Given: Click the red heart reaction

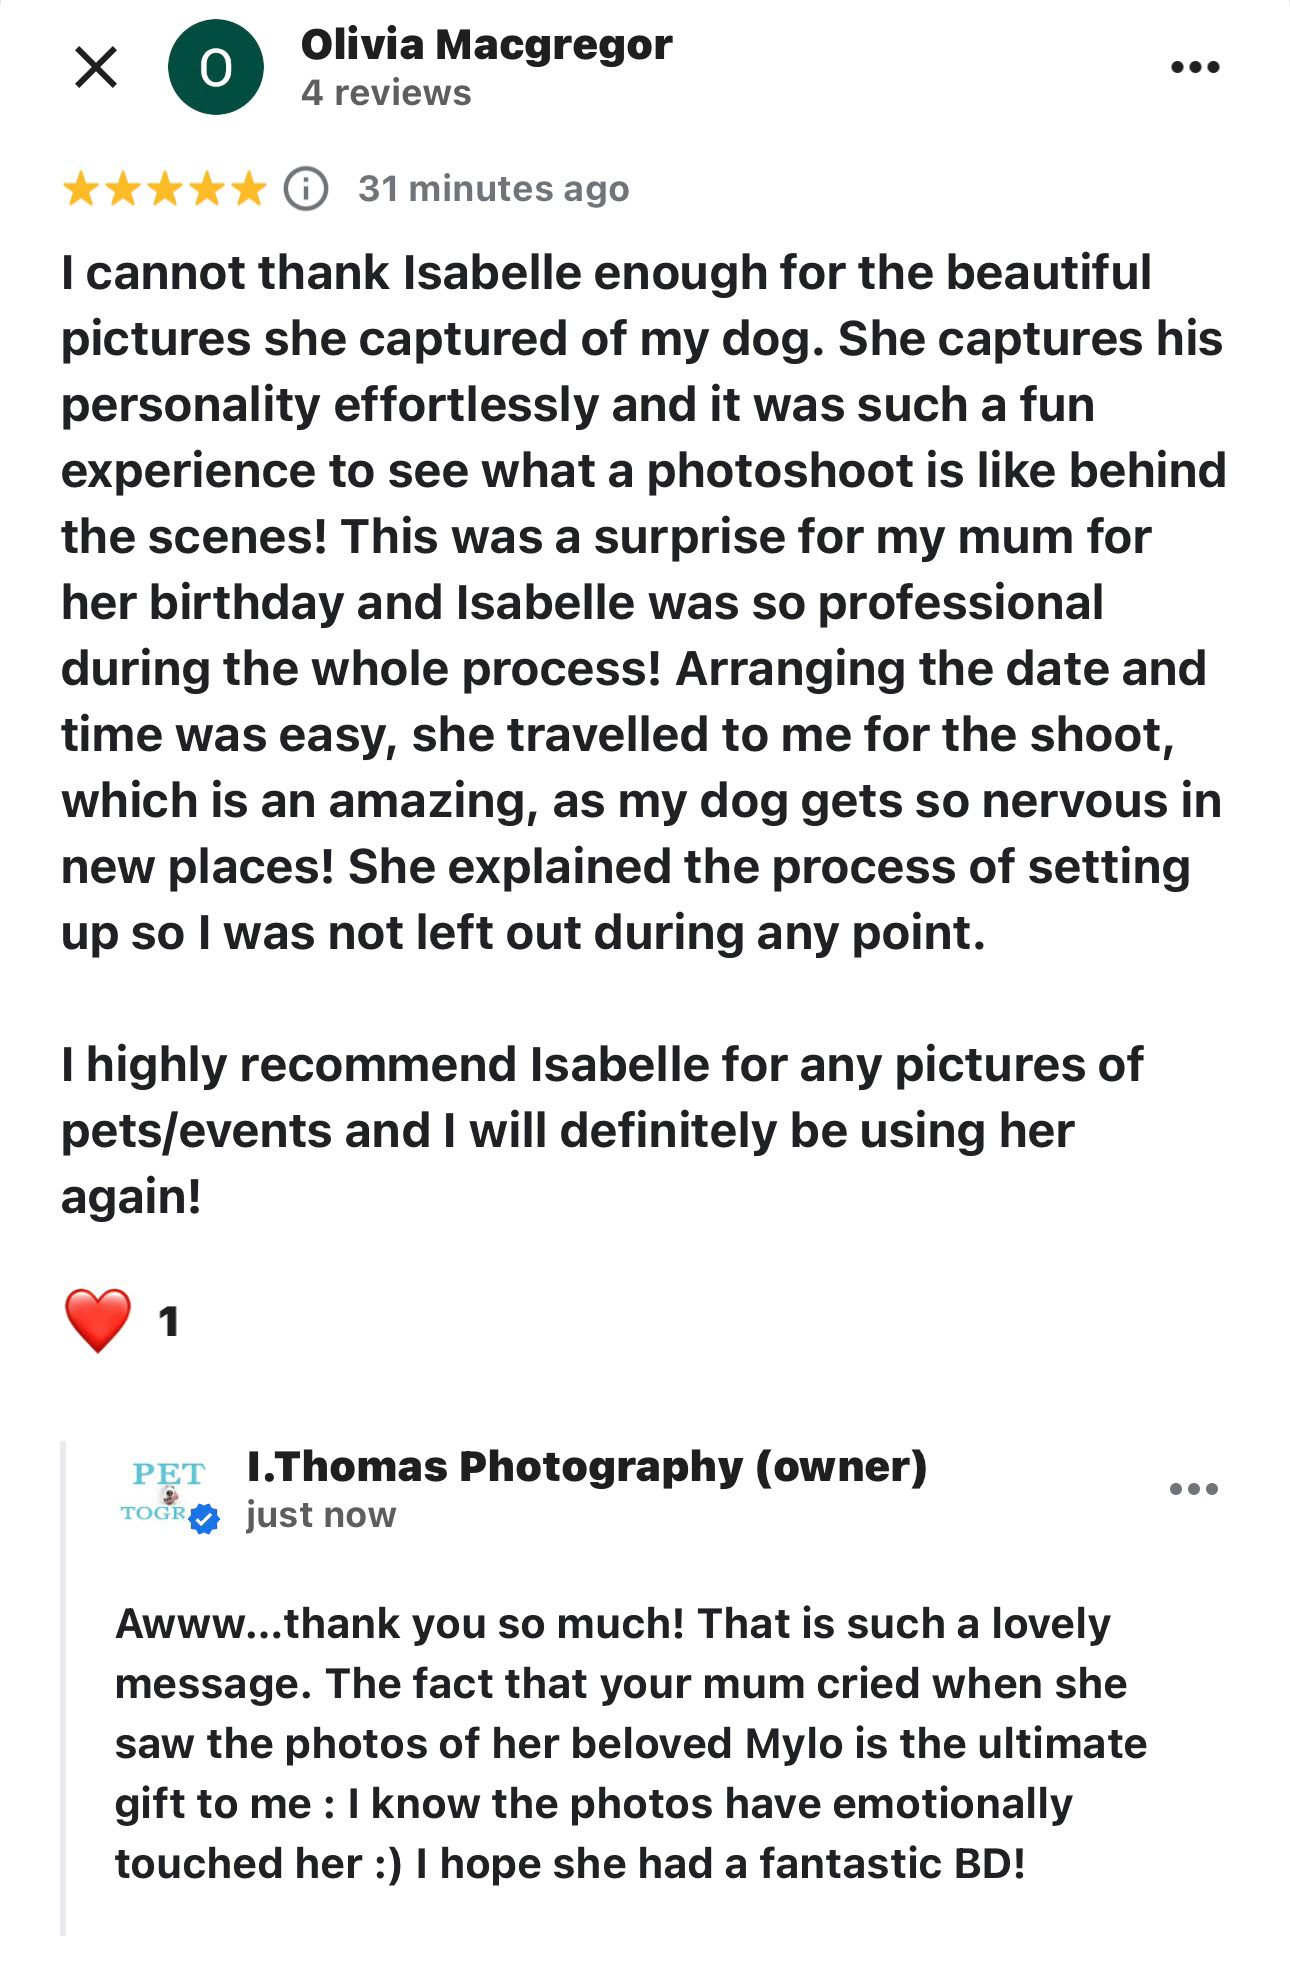Looking at the screenshot, I should click(x=97, y=1320).
